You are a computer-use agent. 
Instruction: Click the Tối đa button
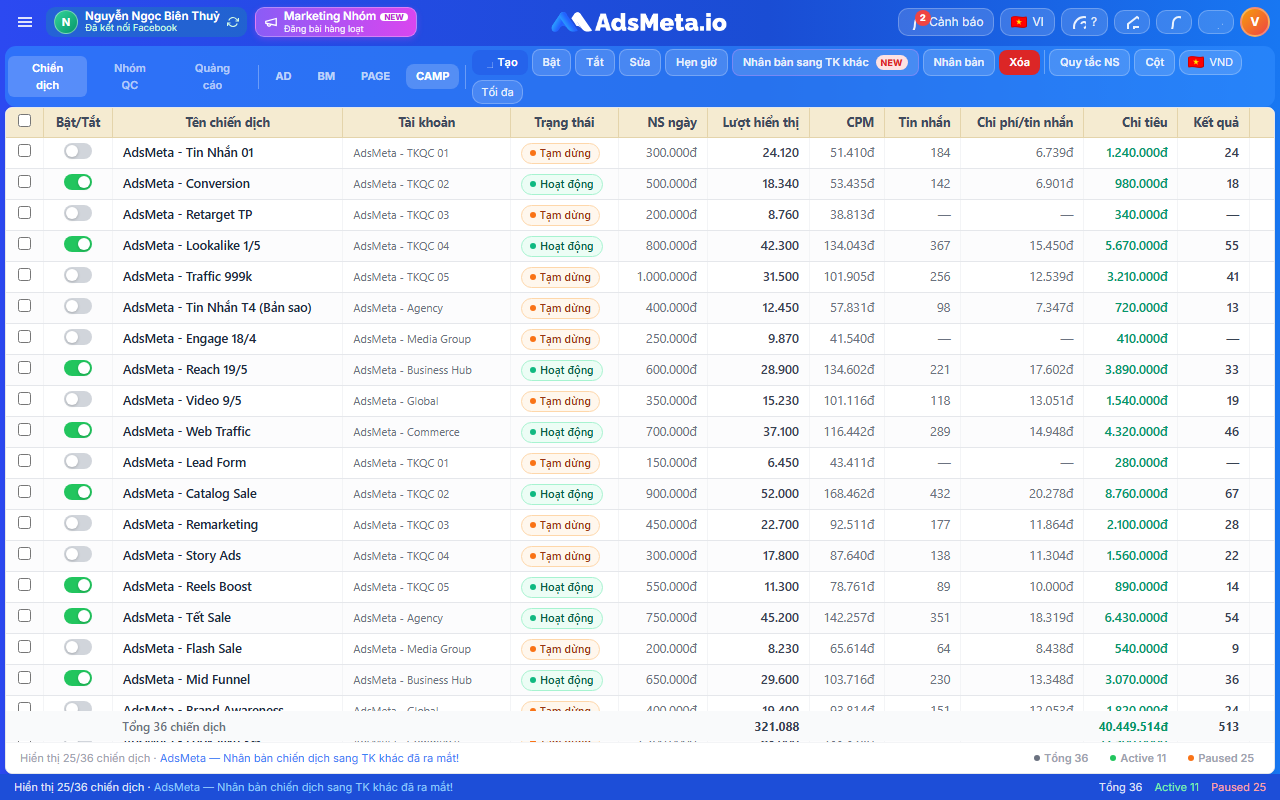pyautogui.click(x=497, y=92)
